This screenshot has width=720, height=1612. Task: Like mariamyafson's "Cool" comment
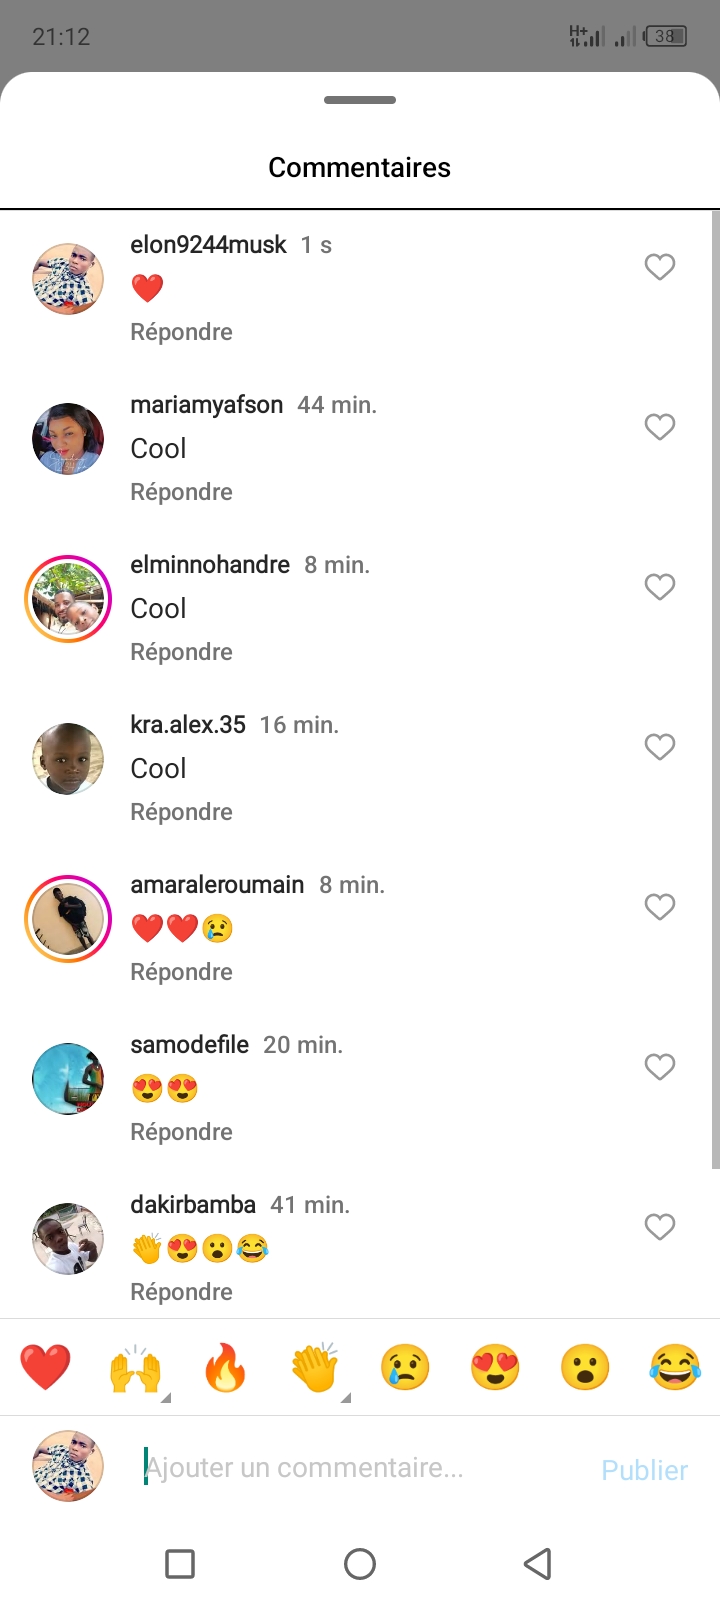coord(659,427)
